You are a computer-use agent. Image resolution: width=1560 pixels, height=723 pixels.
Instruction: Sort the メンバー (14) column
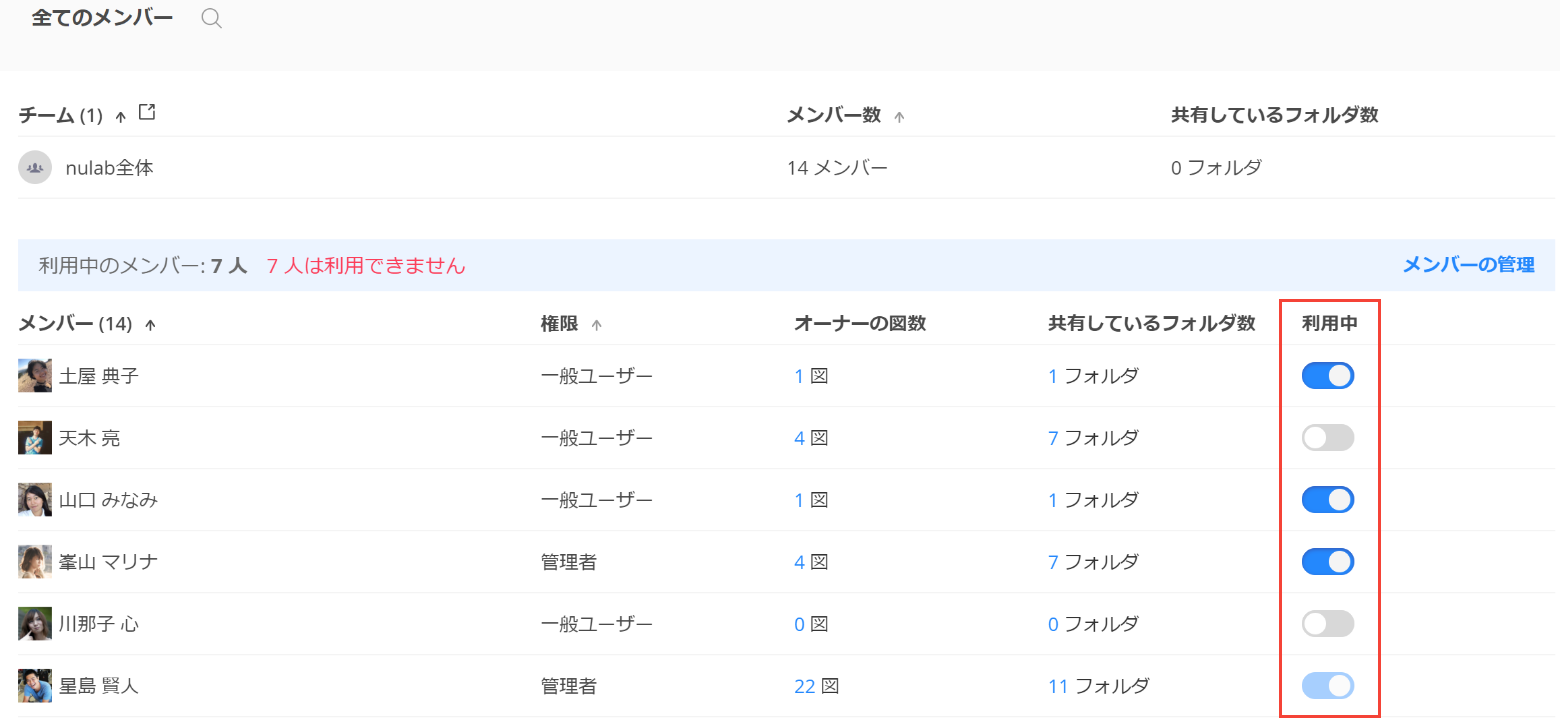click(x=151, y=325)
